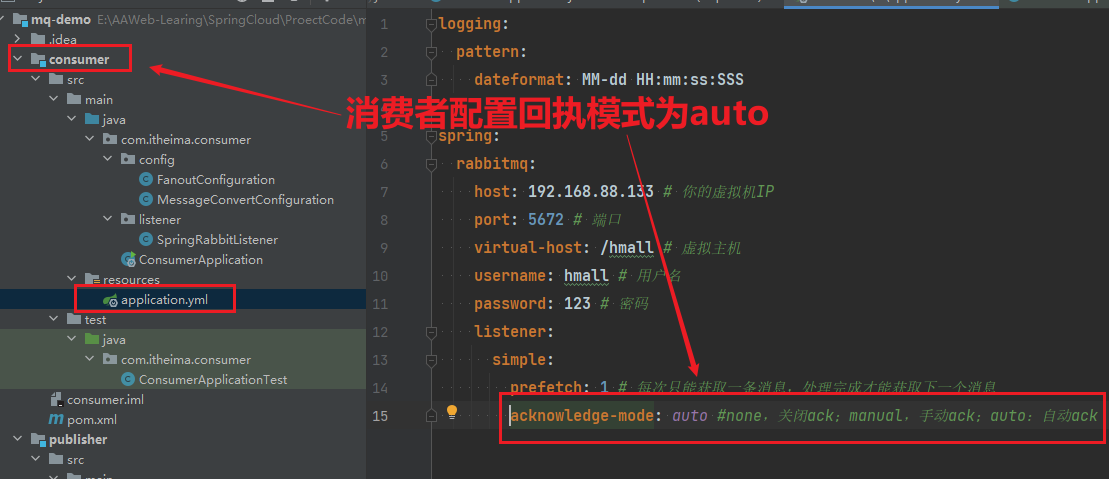Select application.yml in the tree
1109x479 pixels.
pos(166,300)
